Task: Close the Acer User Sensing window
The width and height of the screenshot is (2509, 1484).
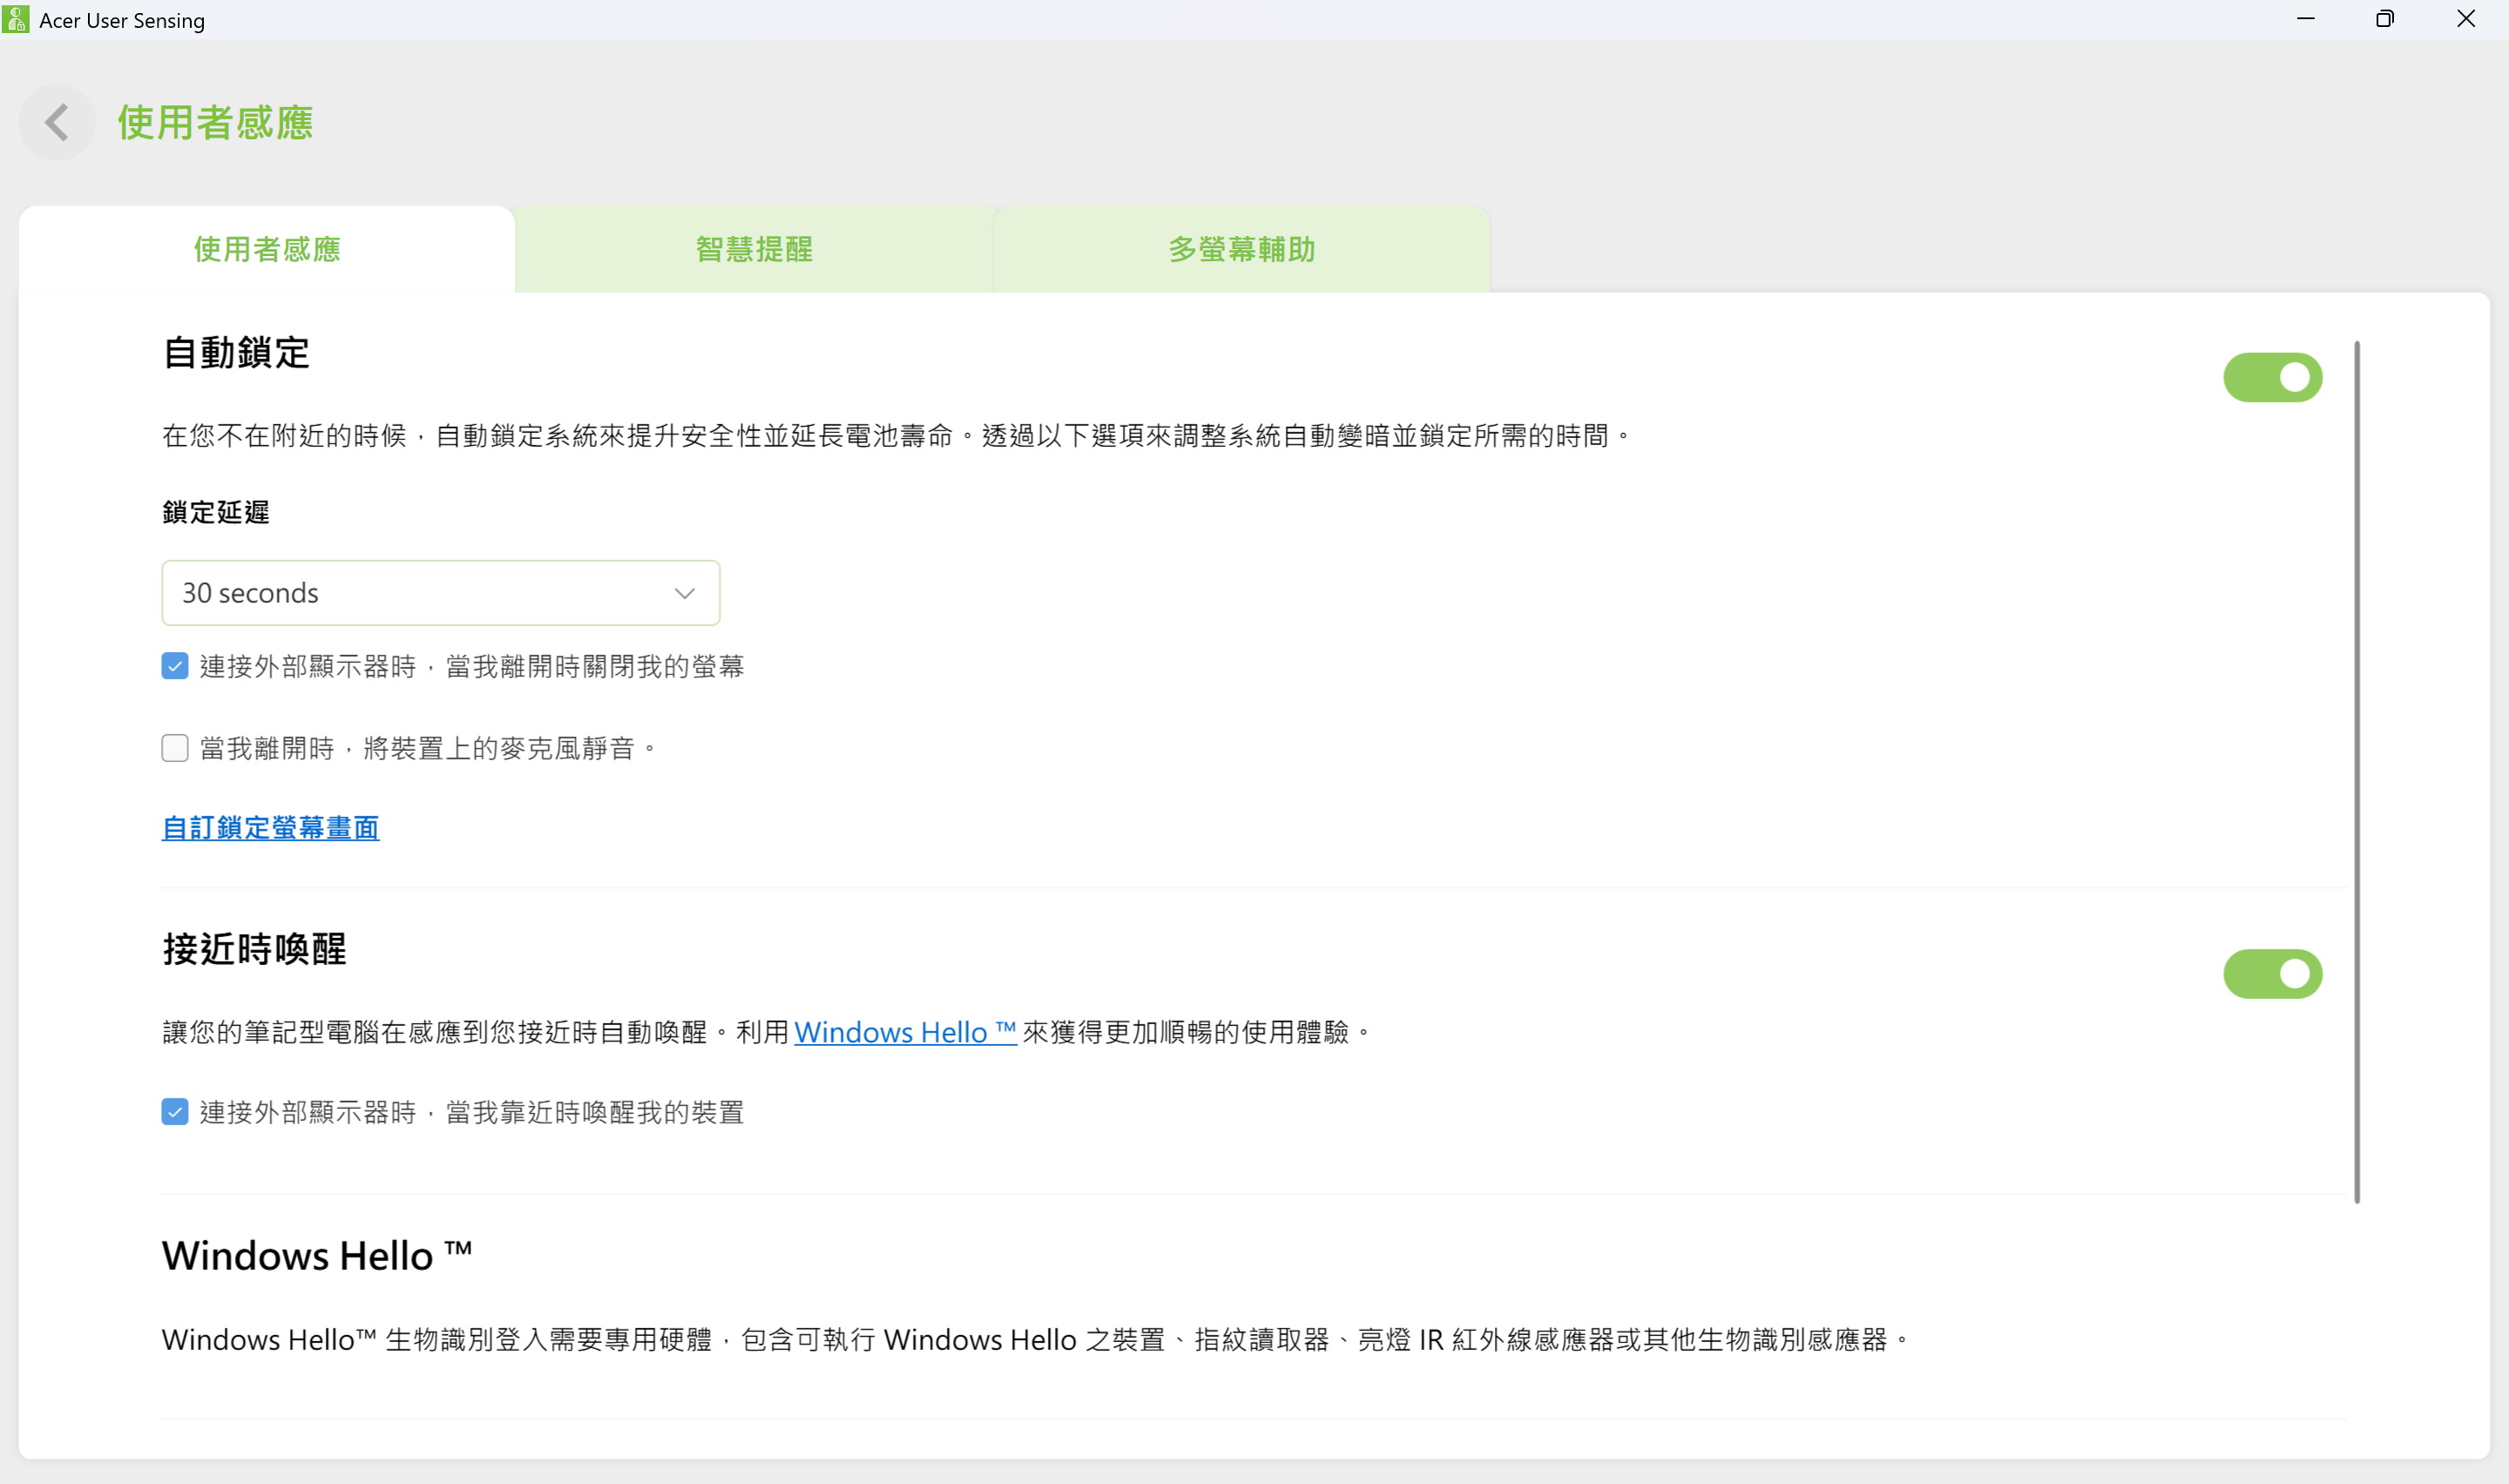Action: (2465, 19)
